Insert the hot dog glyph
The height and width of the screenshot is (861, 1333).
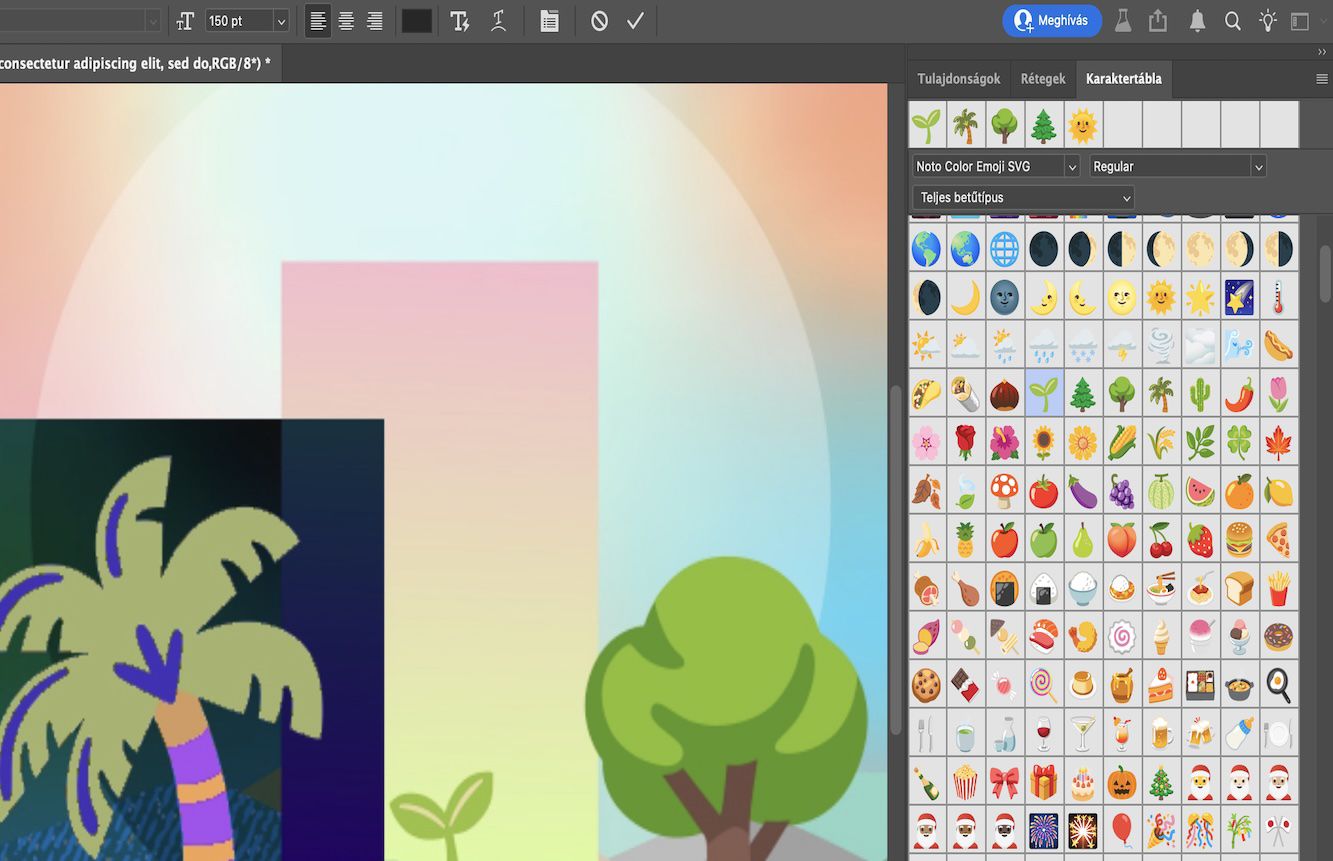(x=1278, y=346)
